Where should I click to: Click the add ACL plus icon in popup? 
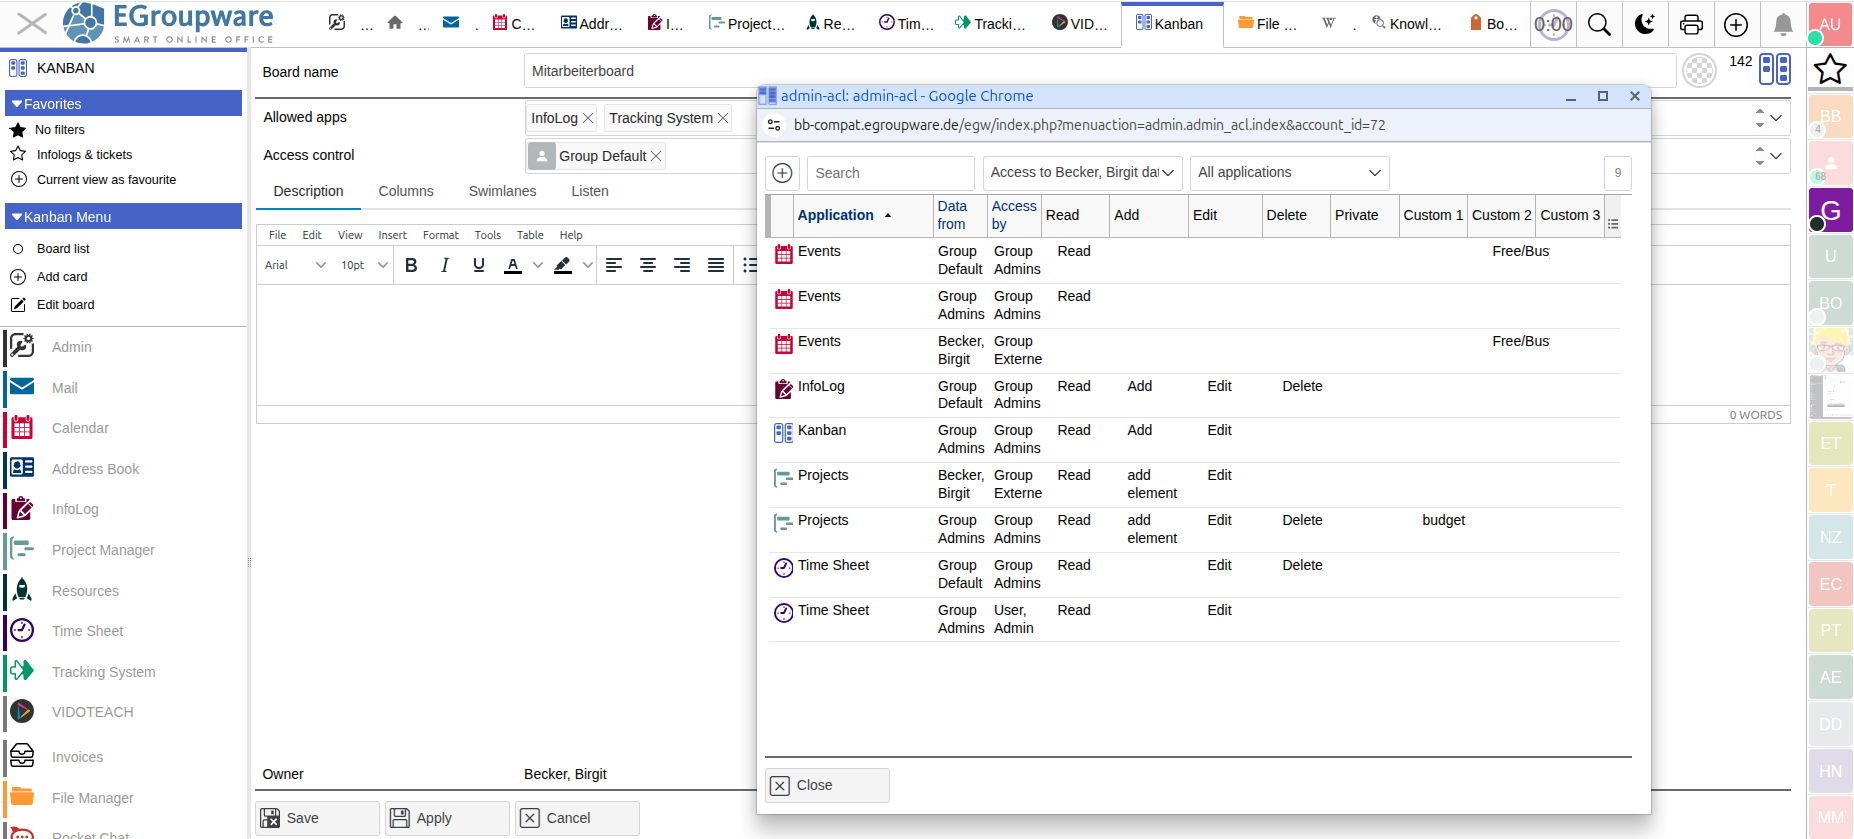pyautogui.click(x=782, y=173)
